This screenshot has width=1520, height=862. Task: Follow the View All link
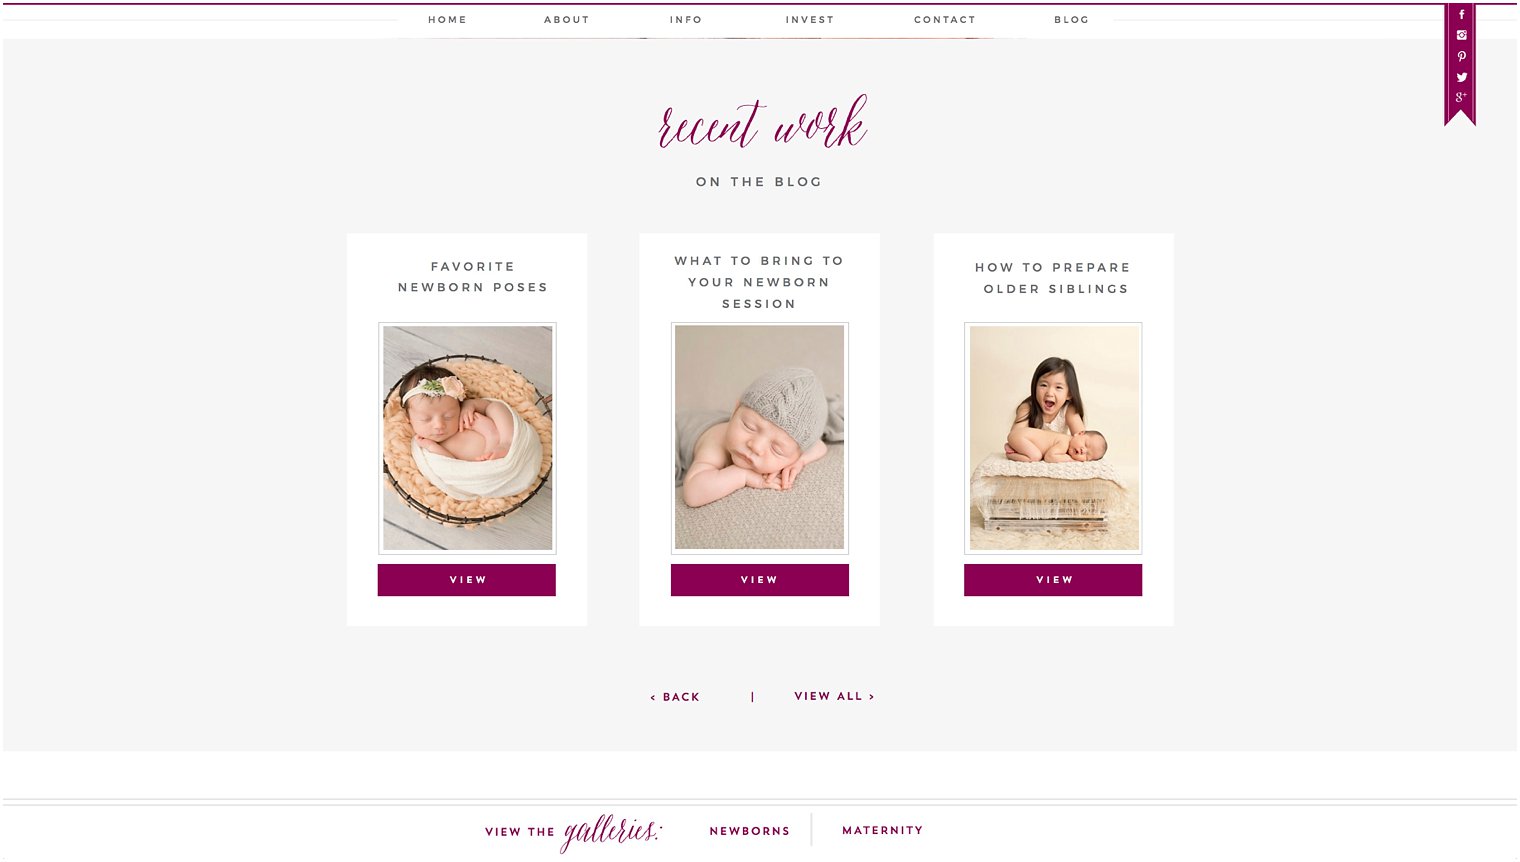coord(834,696)
